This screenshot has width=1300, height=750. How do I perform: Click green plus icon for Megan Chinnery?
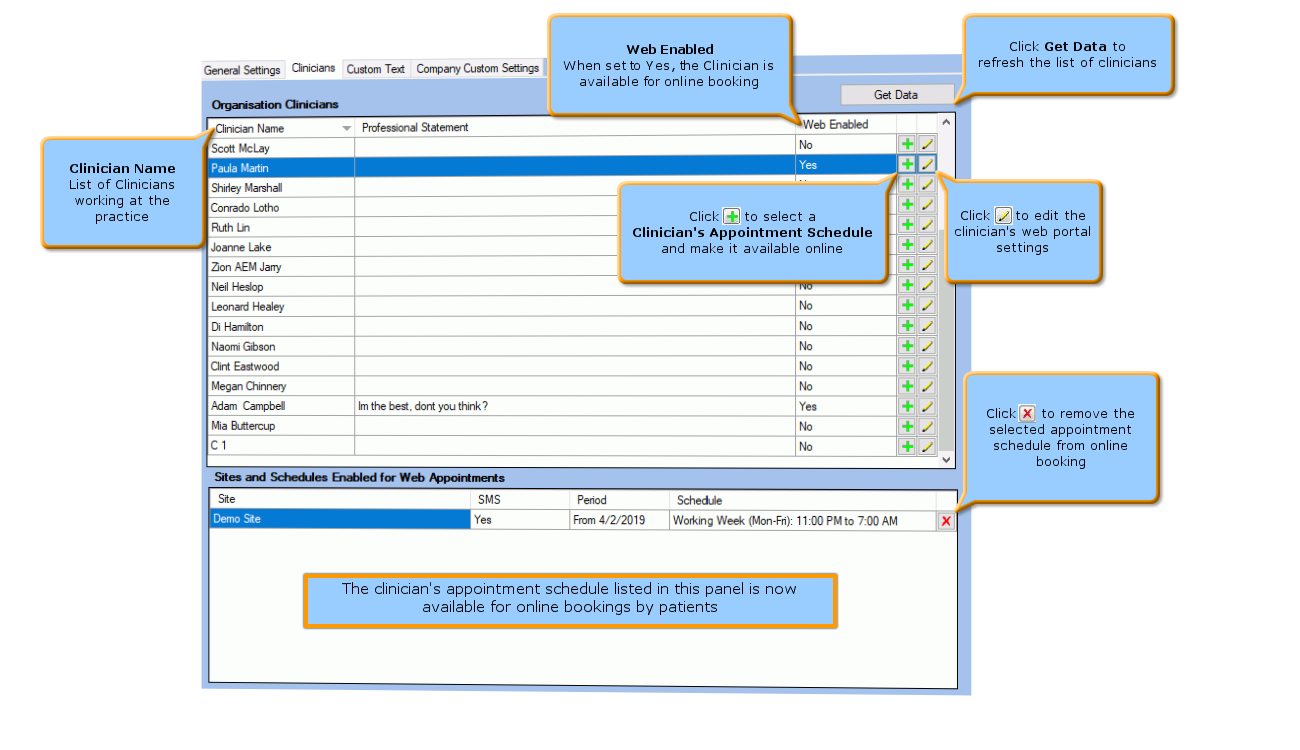[x=907, y=386]
